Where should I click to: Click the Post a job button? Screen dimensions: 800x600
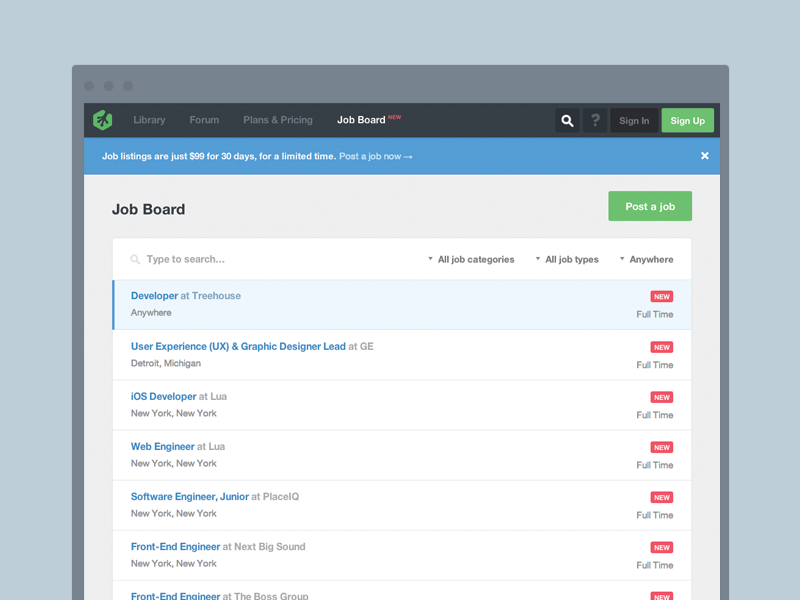tap(650, 206)
